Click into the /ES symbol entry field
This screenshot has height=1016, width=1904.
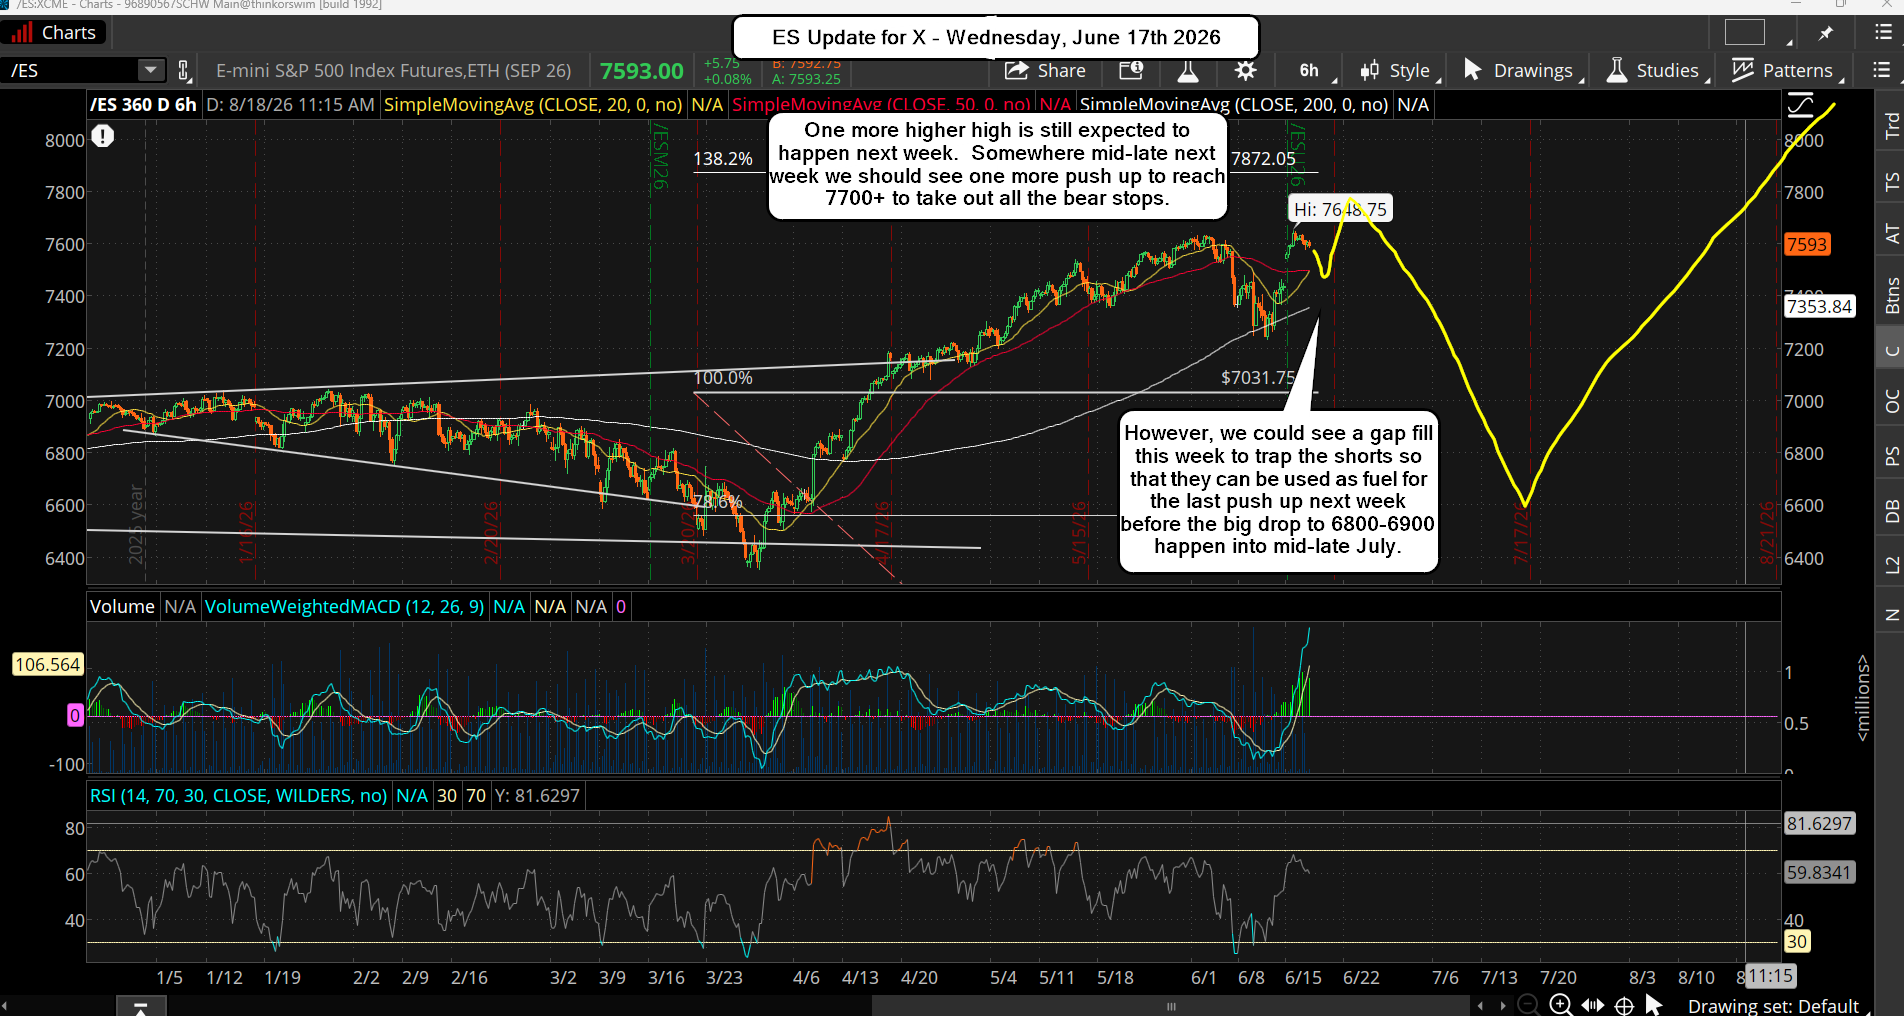(71, 70)
